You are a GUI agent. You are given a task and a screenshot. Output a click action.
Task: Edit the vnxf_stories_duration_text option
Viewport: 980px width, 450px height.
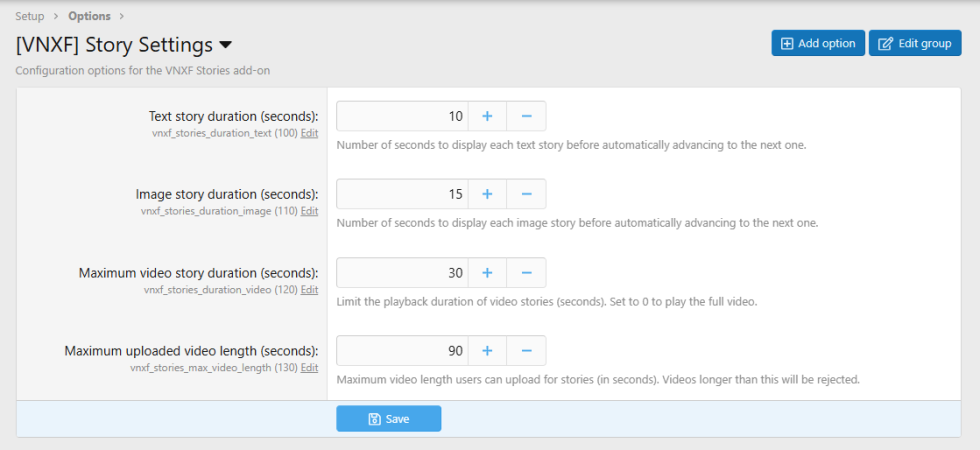click(309, 133)
